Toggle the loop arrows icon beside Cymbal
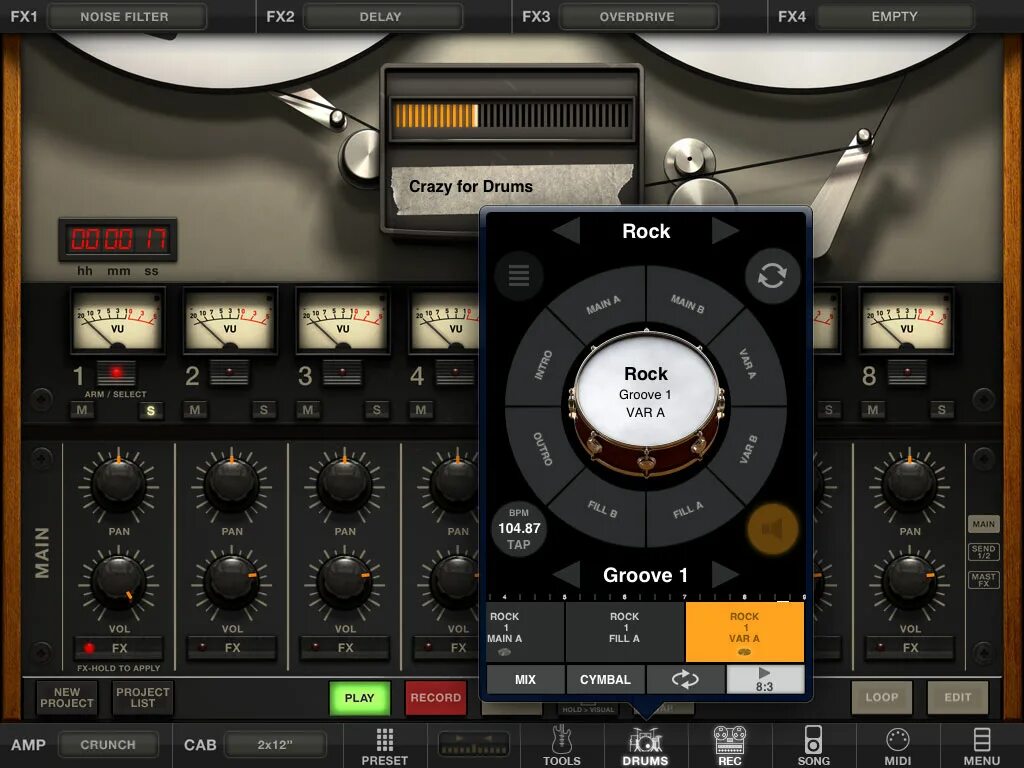Image resolution: width=1024 pixels, height=768 pixels. [685, 679]
